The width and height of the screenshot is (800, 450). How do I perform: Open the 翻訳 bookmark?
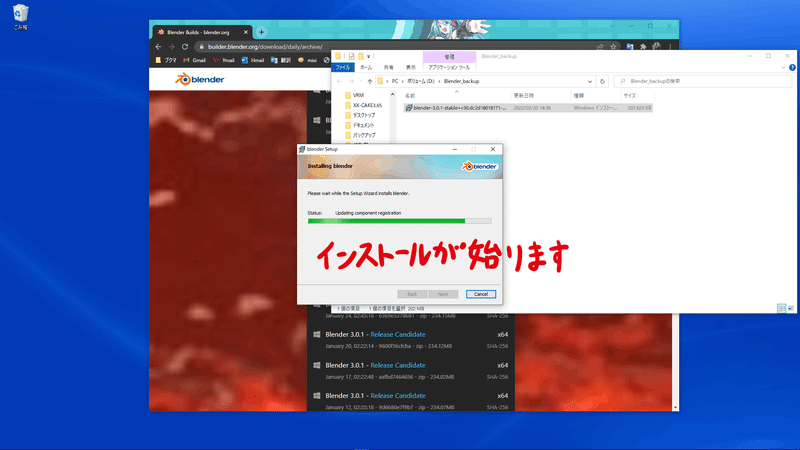pos(281,60)
